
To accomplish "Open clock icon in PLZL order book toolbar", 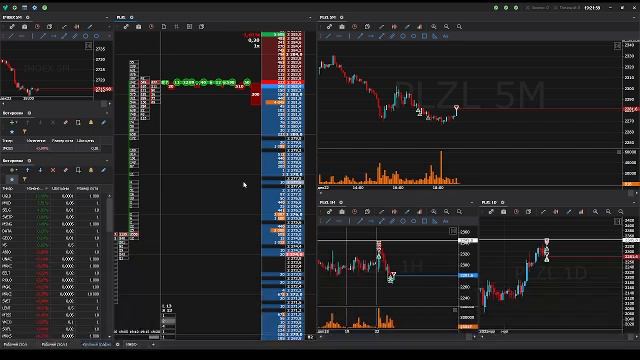I will 151,27.
